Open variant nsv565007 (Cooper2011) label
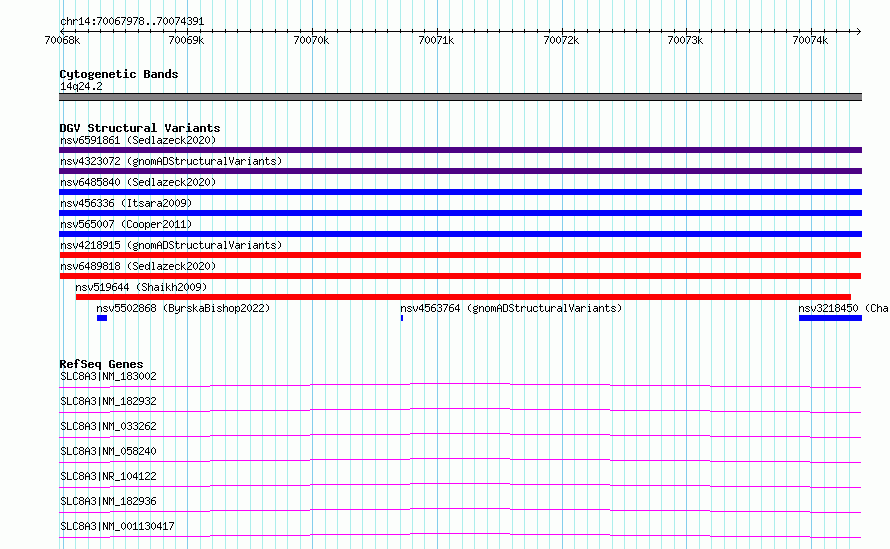This screenshot has height=549, width=890. point(126,224)
